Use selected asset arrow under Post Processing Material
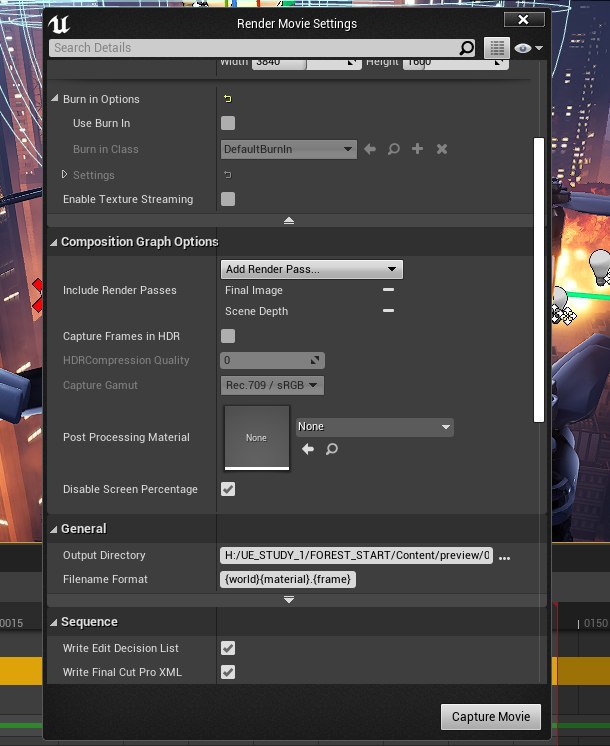 (x=308, y=450)
